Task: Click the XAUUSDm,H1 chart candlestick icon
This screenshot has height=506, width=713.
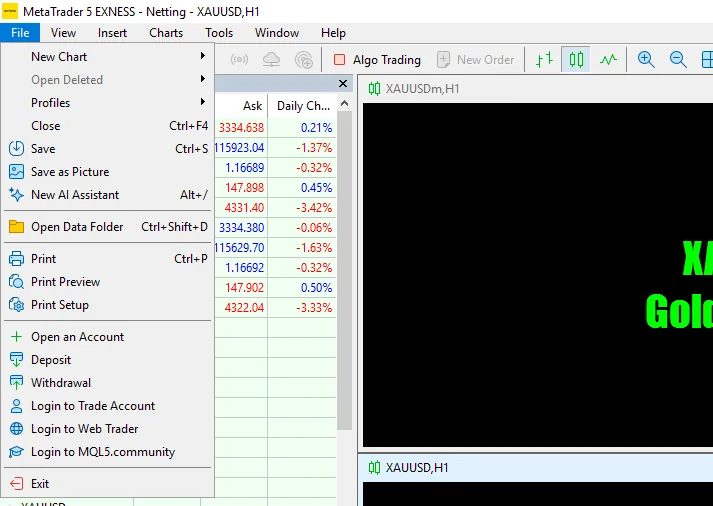Action: [374, 88]
